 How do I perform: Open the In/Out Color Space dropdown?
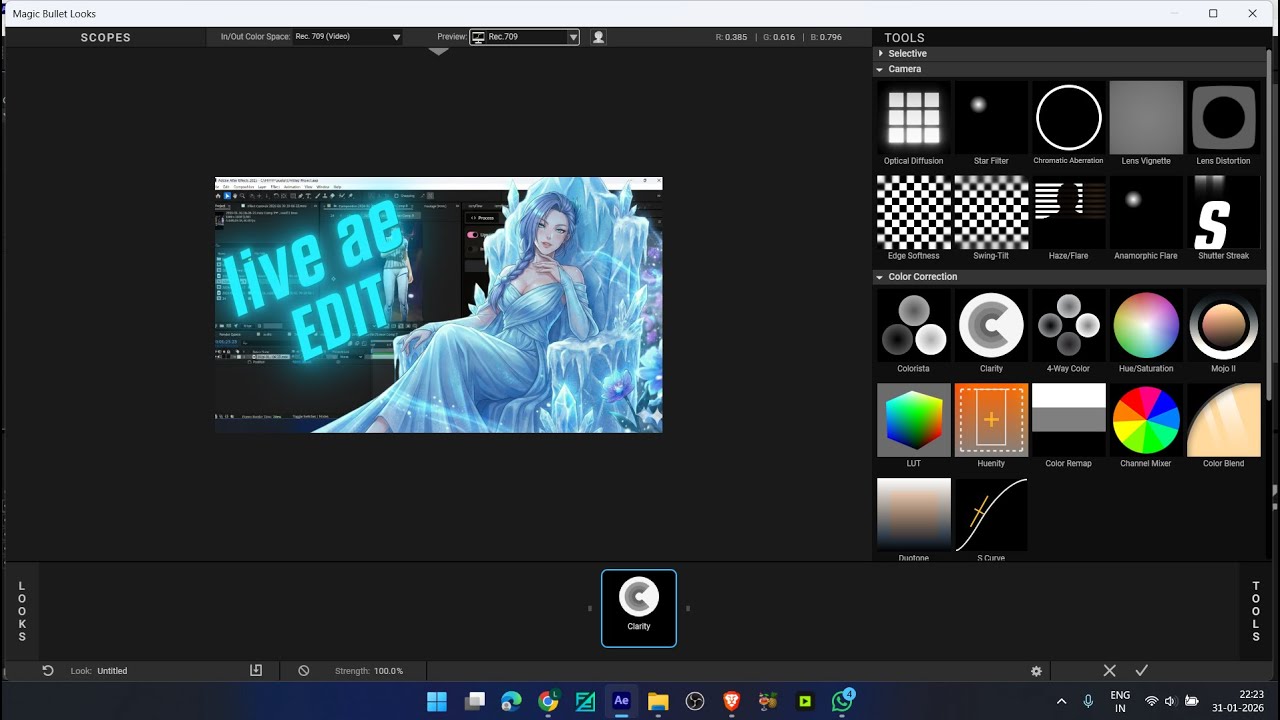(348, 37)
